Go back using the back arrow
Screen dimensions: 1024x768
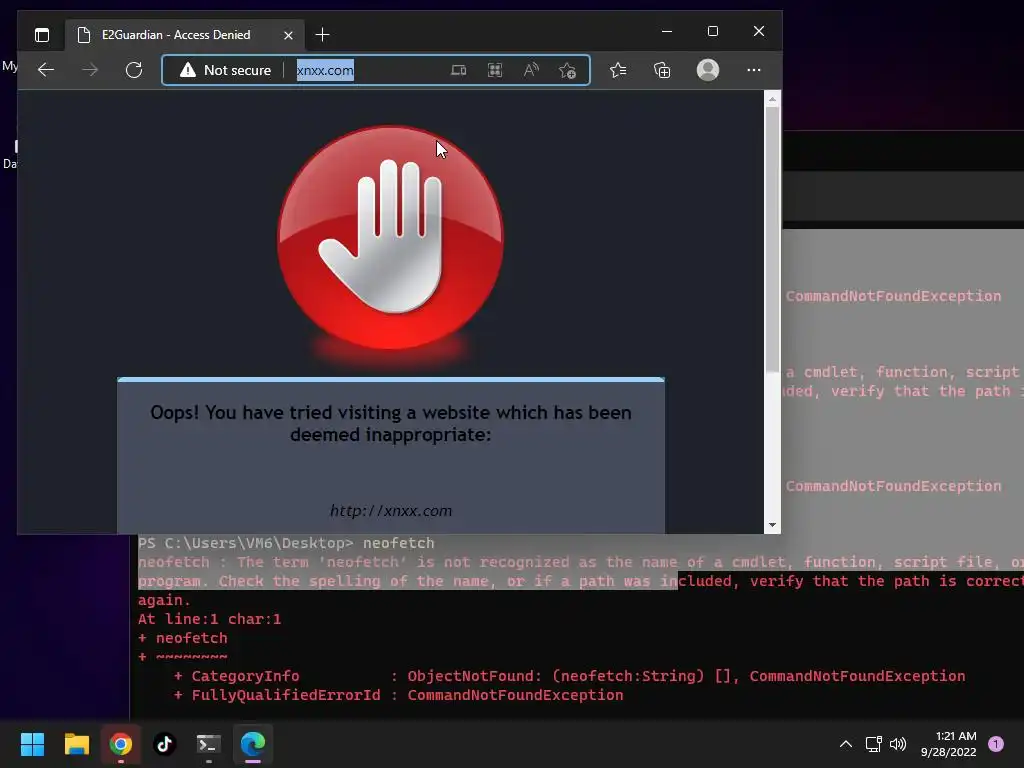tap(46, 70)
